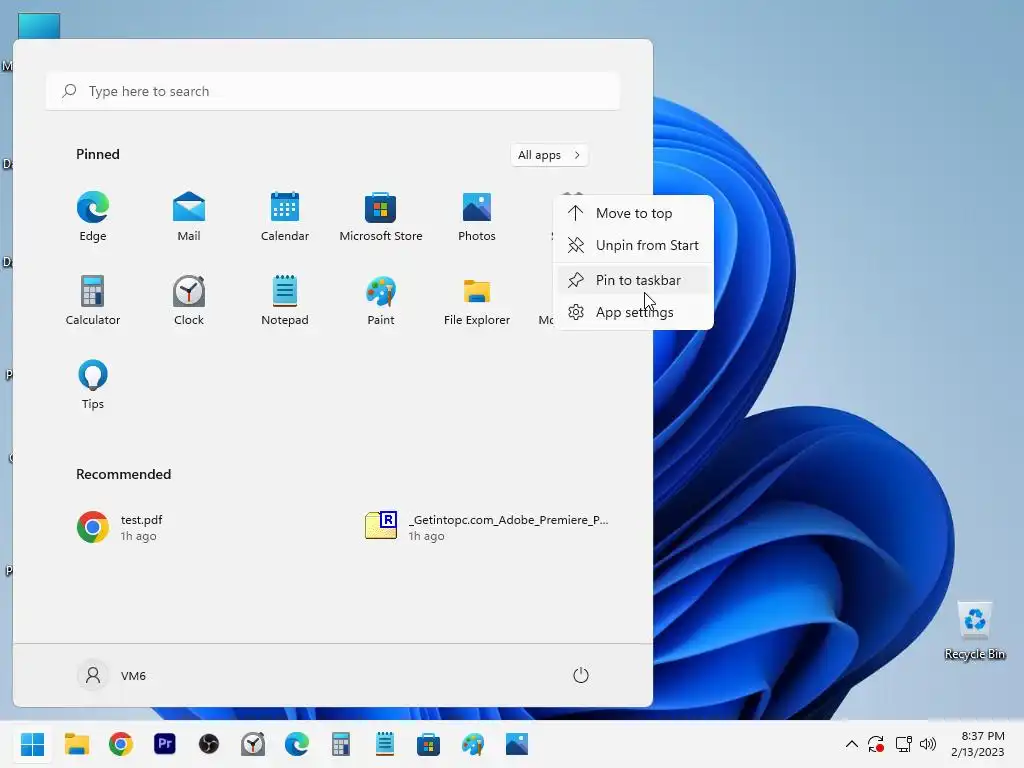Open OBS Studio from the taskbar

click(x=209, y=744)
